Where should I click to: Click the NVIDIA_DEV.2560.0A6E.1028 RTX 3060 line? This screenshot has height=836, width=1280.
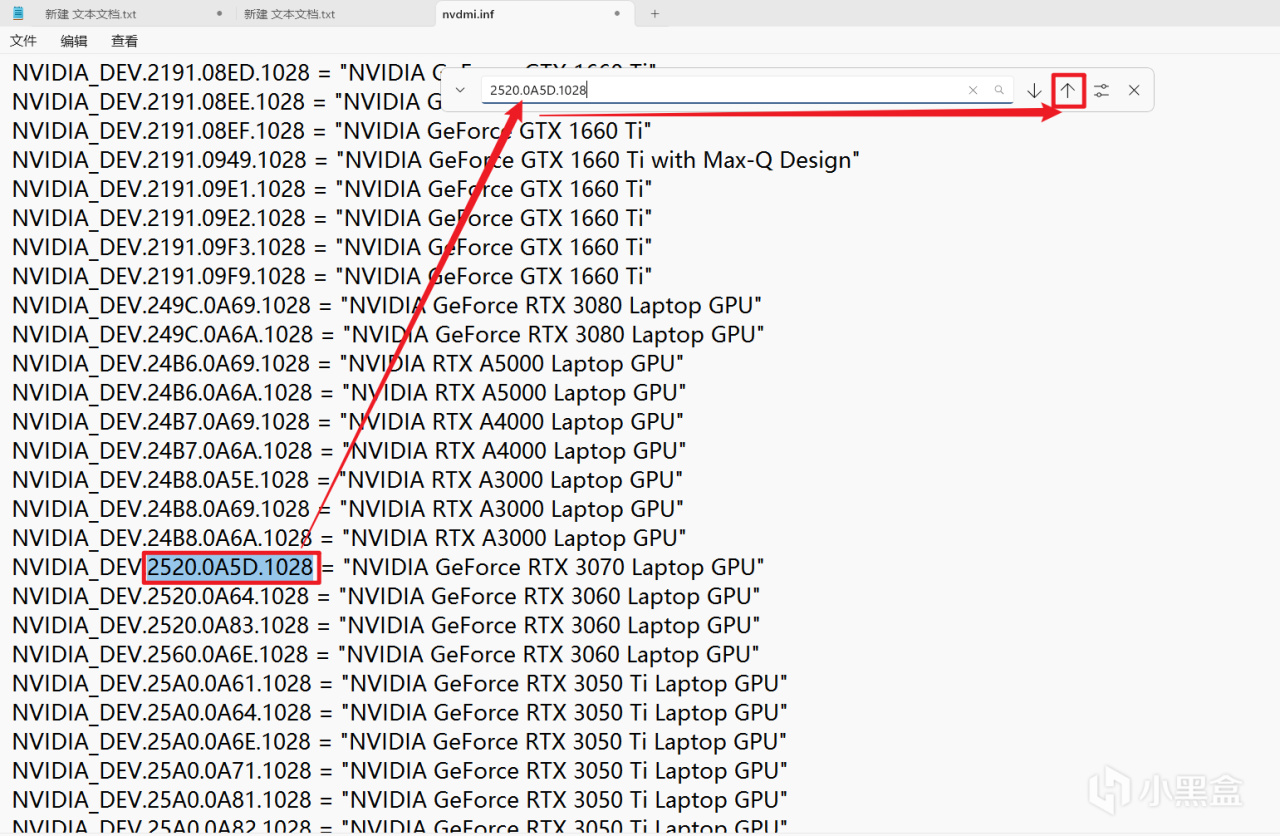pyautogui.click(x=386, y=654)
